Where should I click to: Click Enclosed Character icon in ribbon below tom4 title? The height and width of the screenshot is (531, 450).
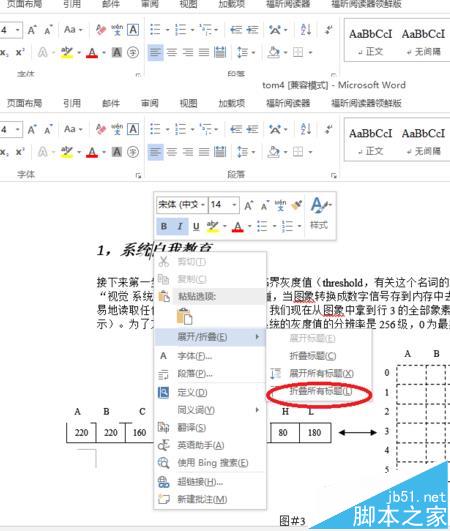(x=133, y=152)
